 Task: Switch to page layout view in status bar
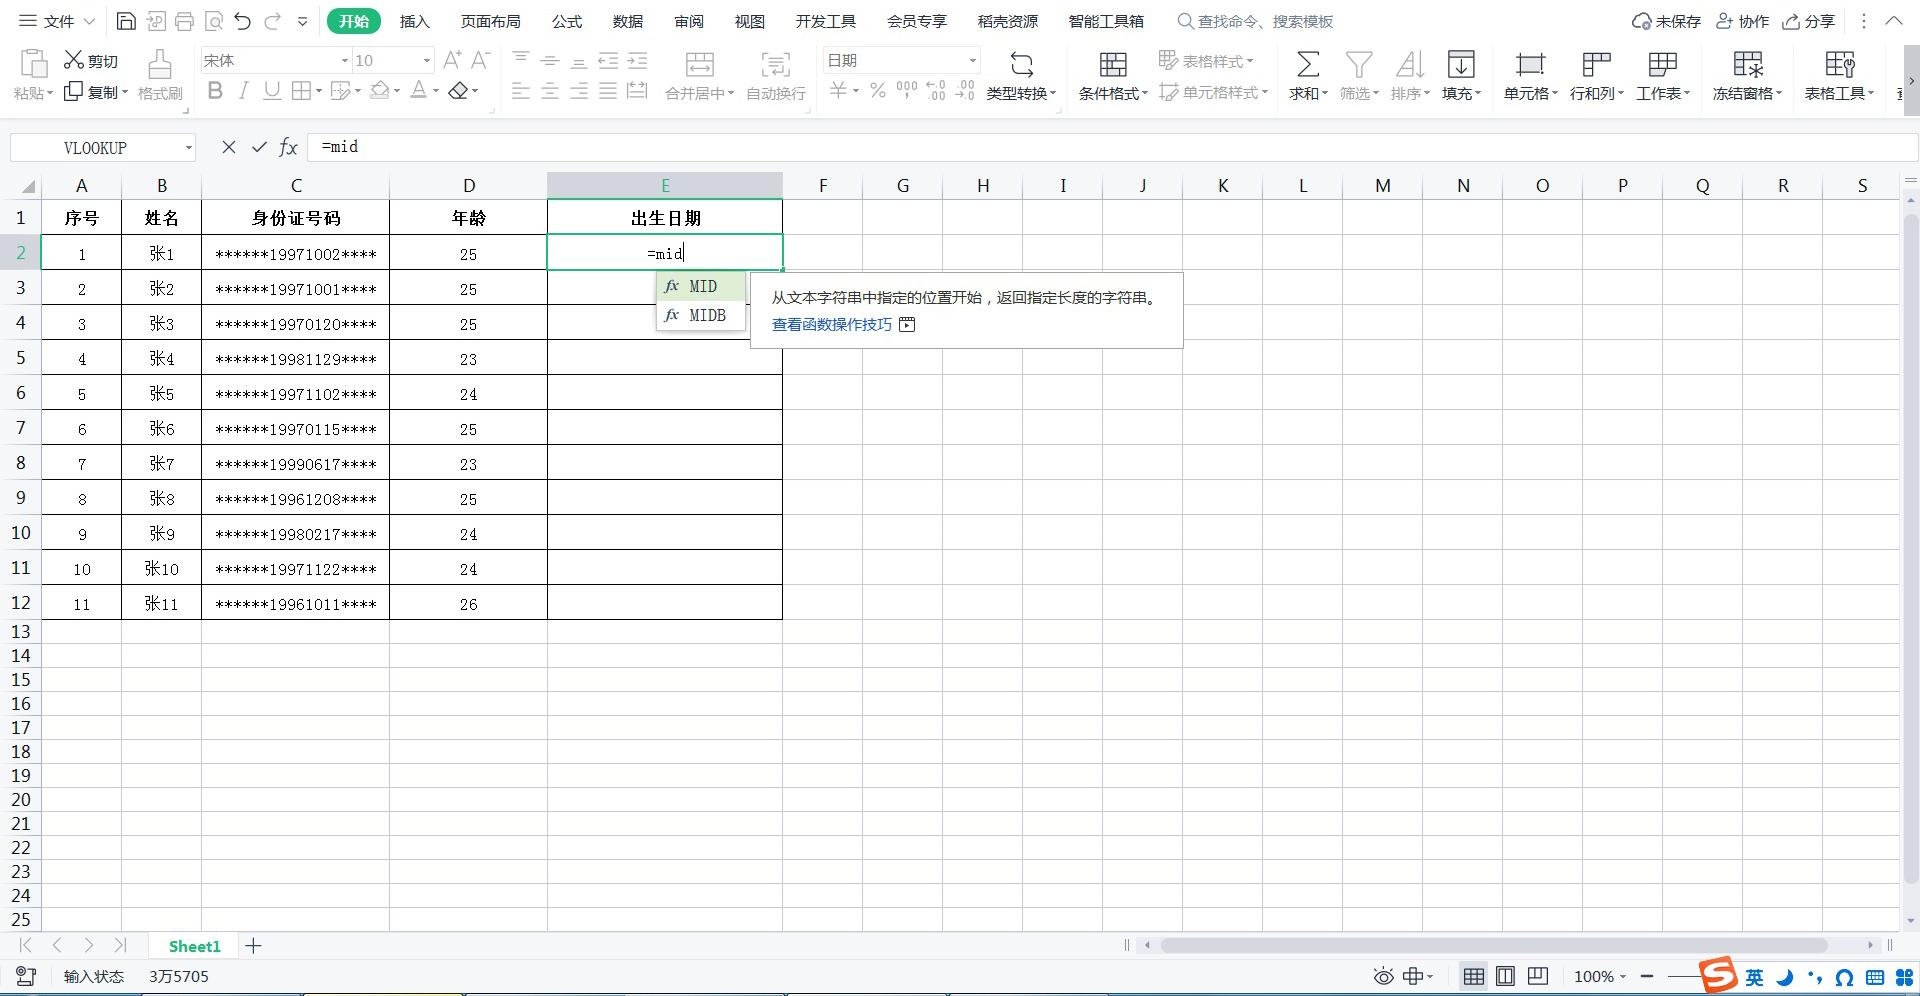click(x=1505, y=976)
